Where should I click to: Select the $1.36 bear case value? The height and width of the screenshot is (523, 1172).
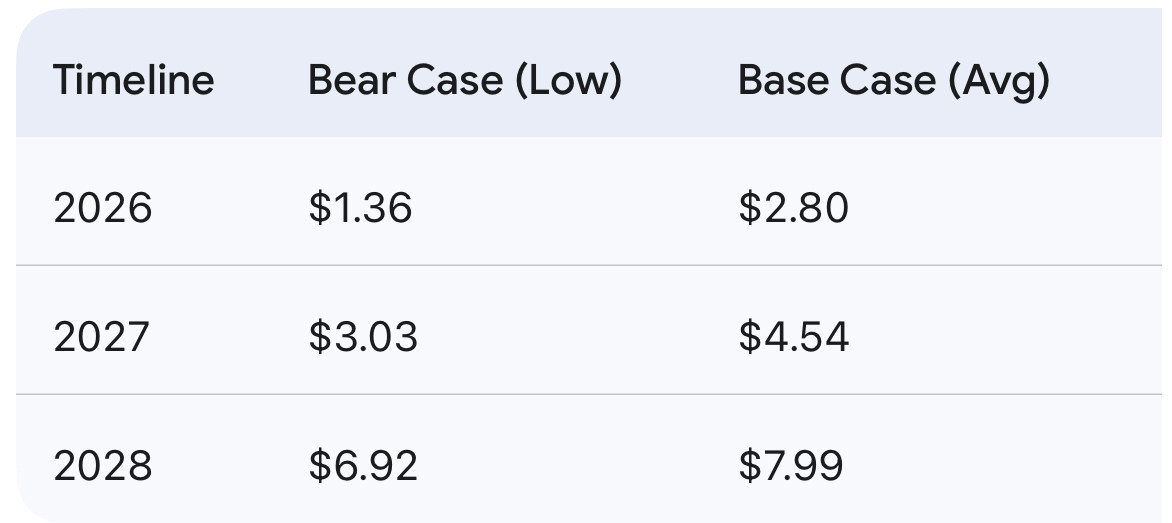point(360,208)
